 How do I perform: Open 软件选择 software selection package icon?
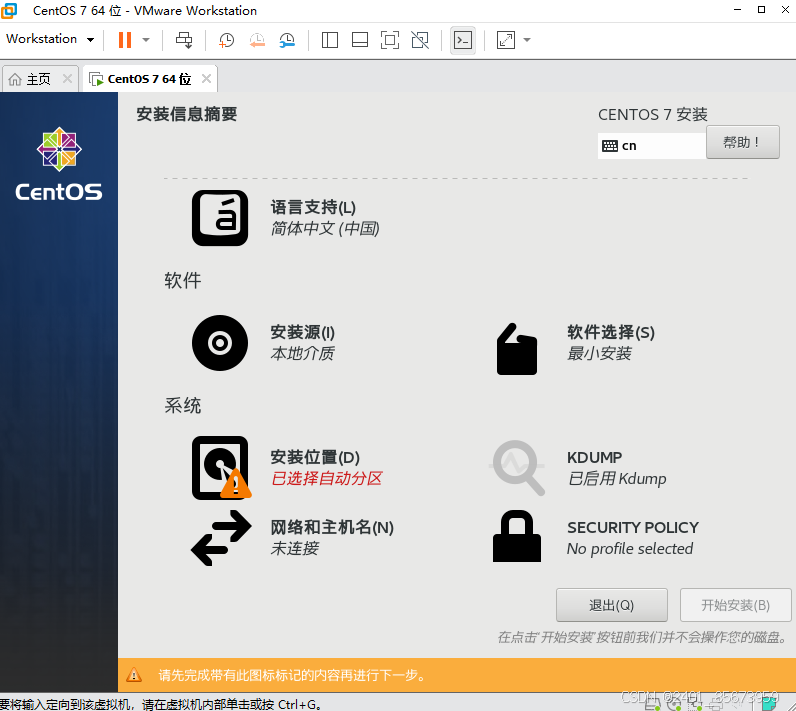[x=516, y=349]
